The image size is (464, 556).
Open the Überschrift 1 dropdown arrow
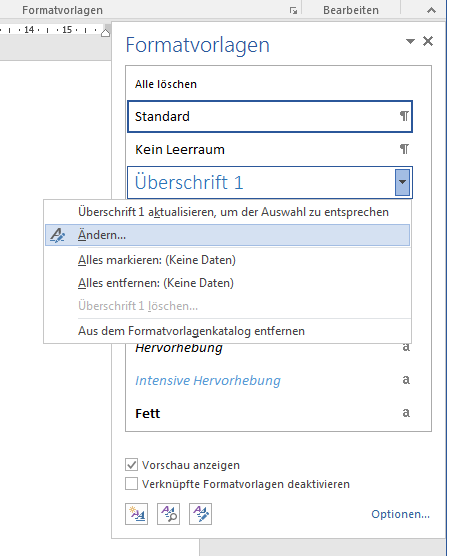pos(402,182)
